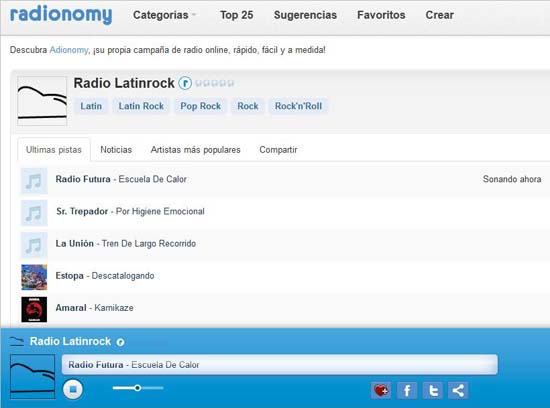Click track Sr. Trepador - Por Higiene Emocional
This screenshot has width=550, height=408.
130,212
